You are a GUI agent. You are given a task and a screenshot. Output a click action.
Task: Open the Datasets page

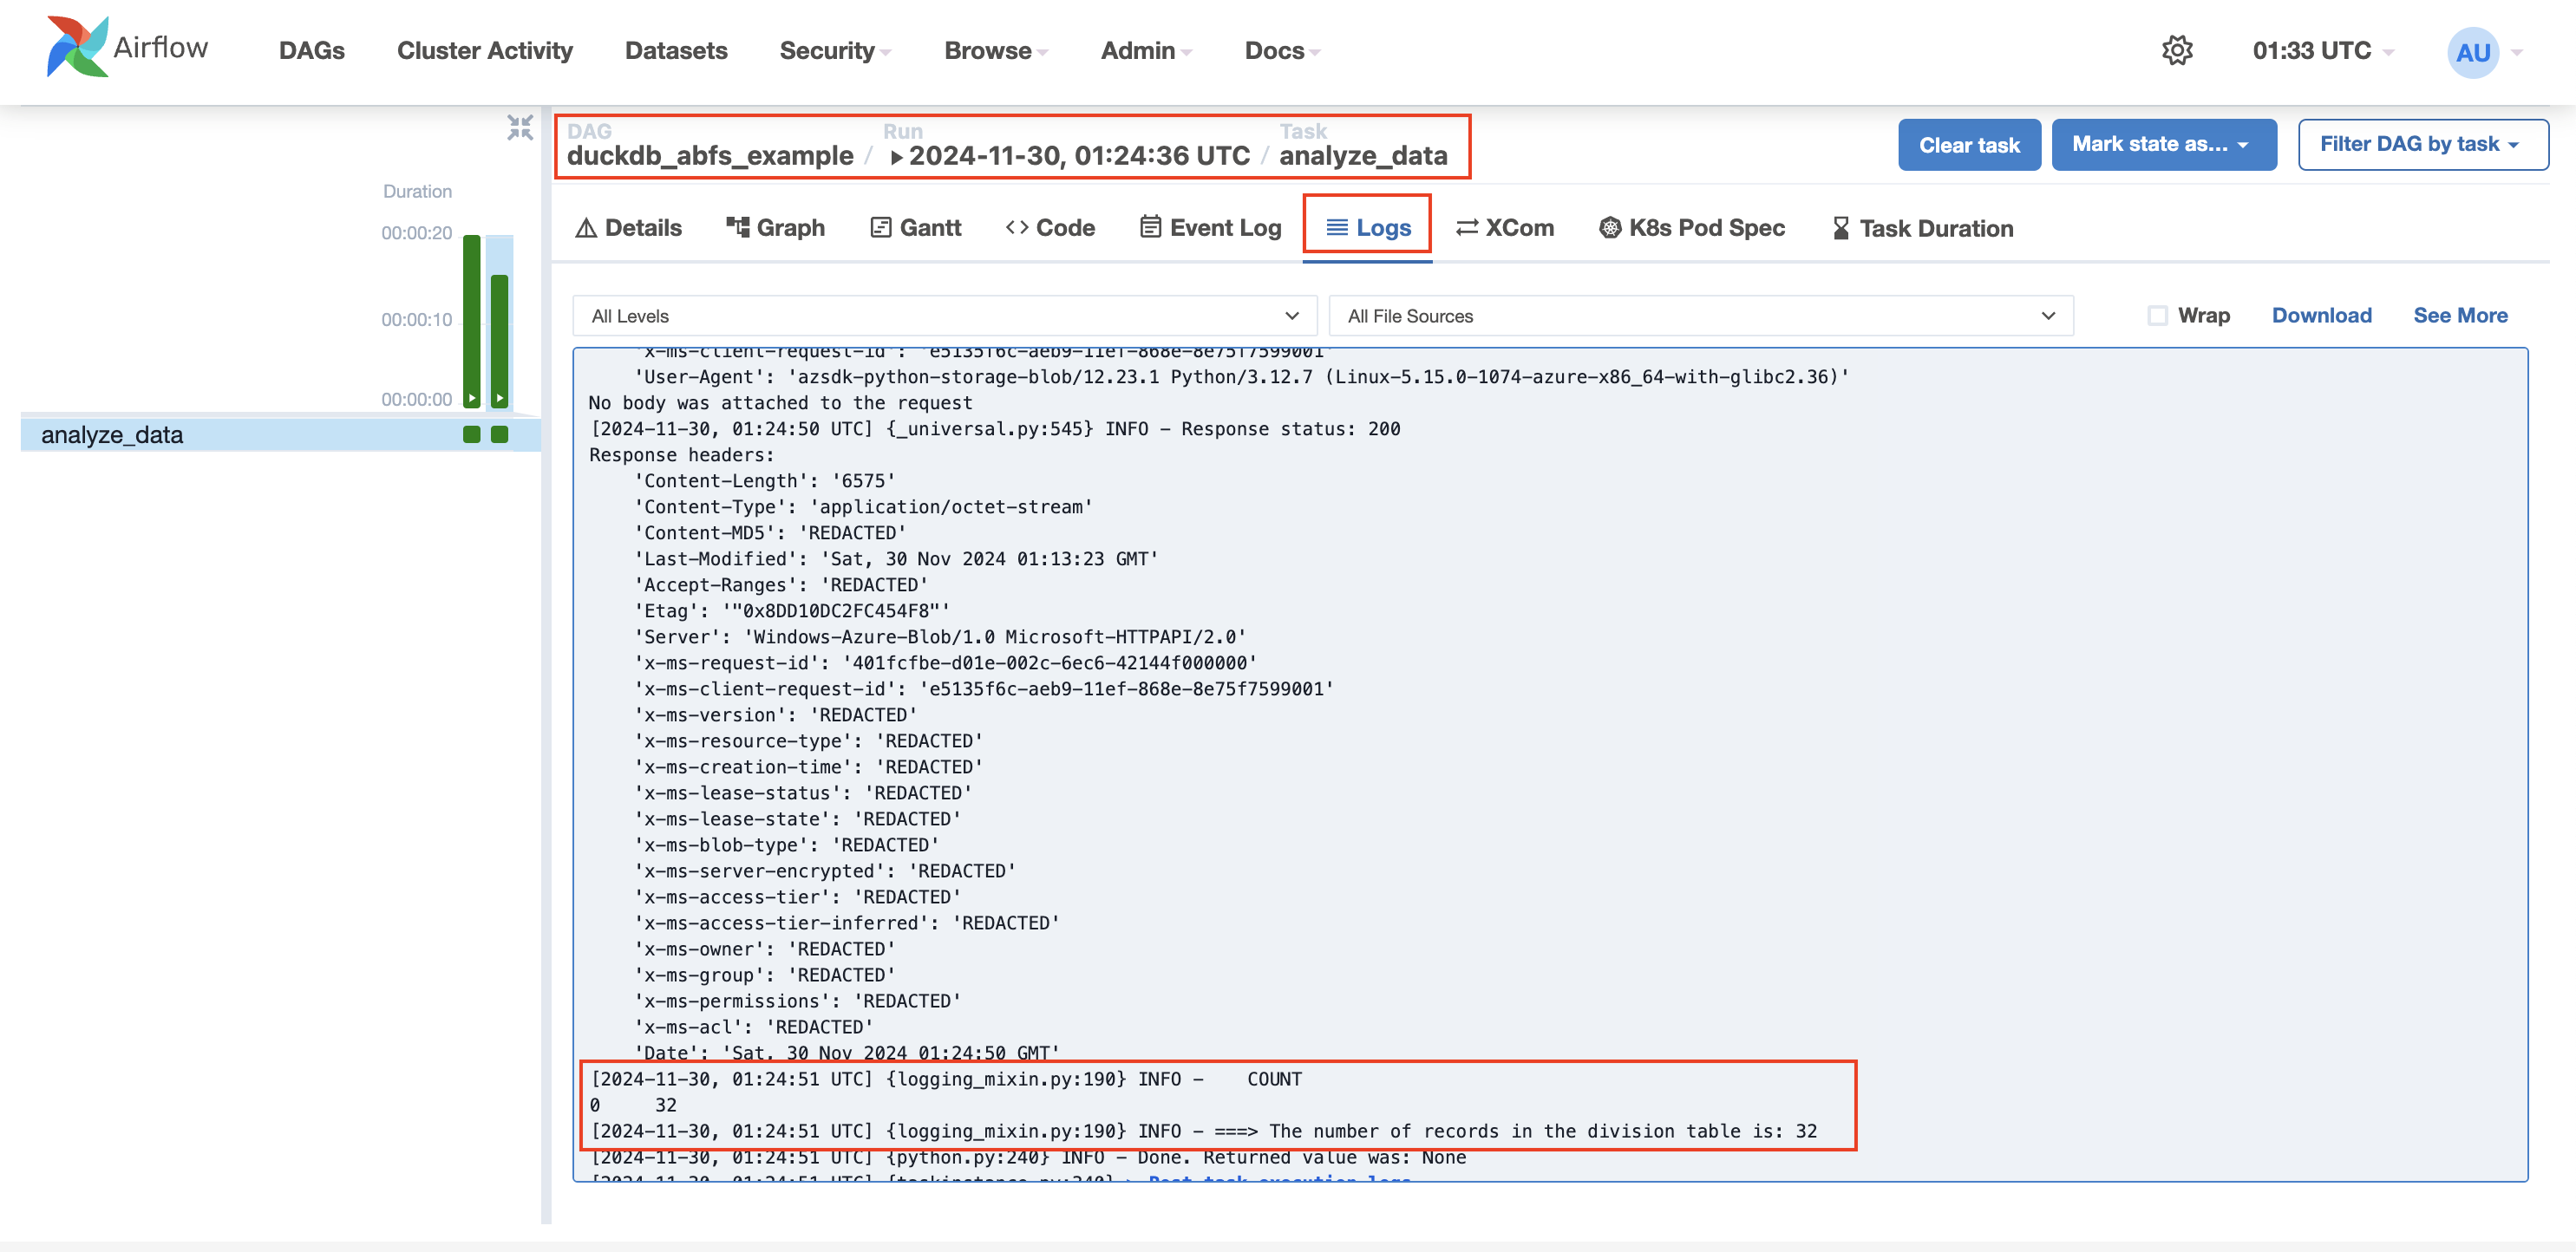click(x=676, y=50)
